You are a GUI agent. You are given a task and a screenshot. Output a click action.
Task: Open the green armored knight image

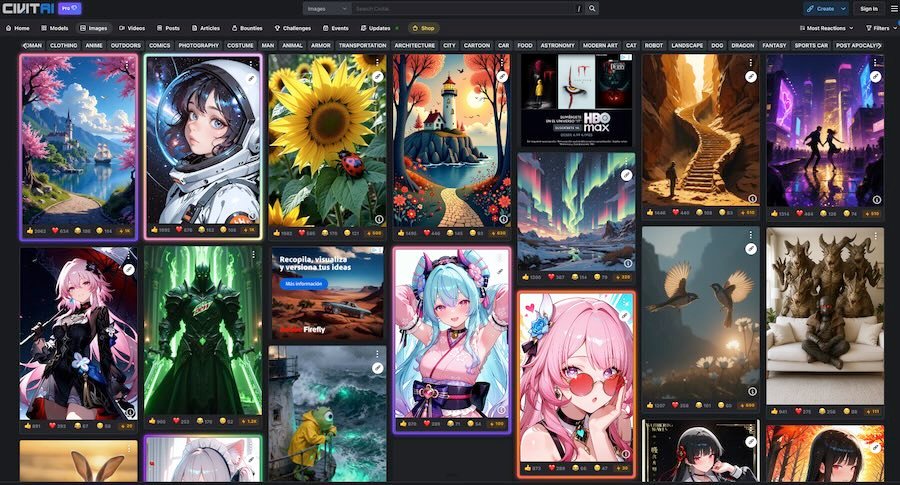(203, 331)
